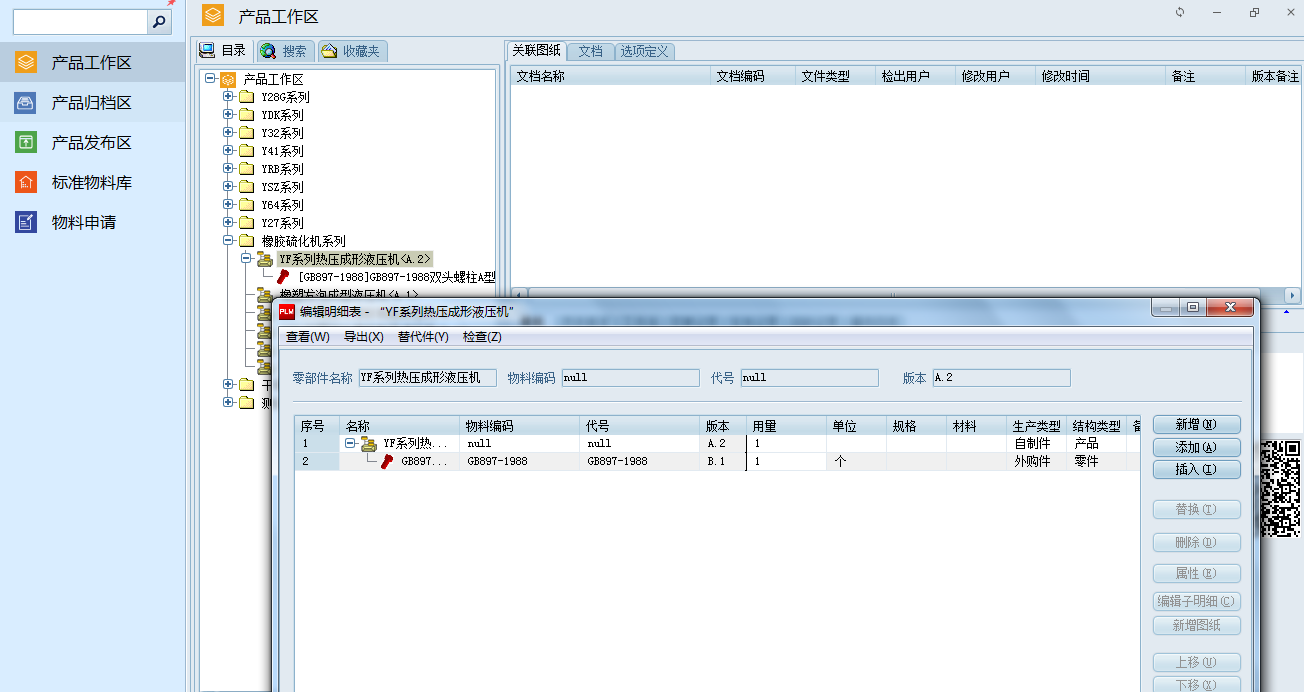Open 物料申请 in the sidebar
Image resolution: width=1304 pixels, height=692 pixels.
pyautogui.click(x=83, y=223)
